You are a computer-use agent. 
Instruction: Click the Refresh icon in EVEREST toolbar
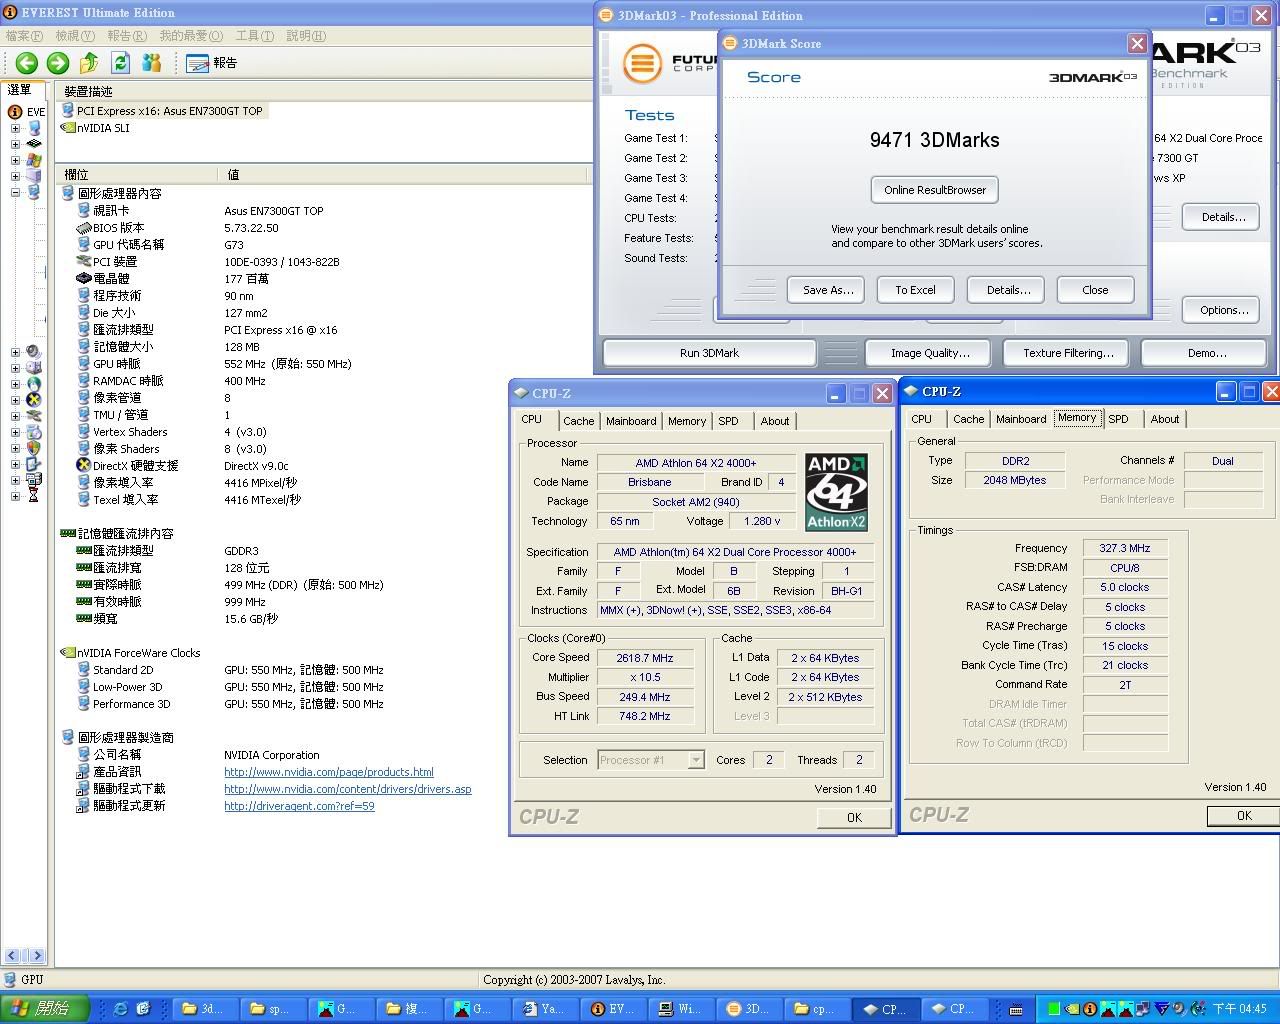tap(121, 63)
